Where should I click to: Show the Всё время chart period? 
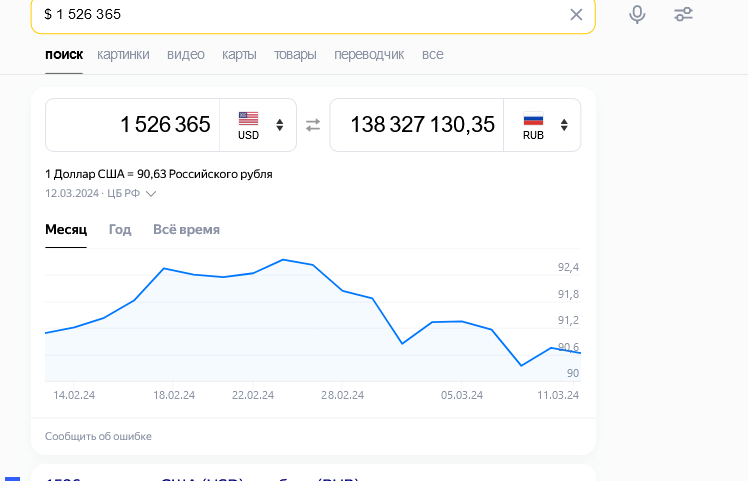(x=186, y=230)
